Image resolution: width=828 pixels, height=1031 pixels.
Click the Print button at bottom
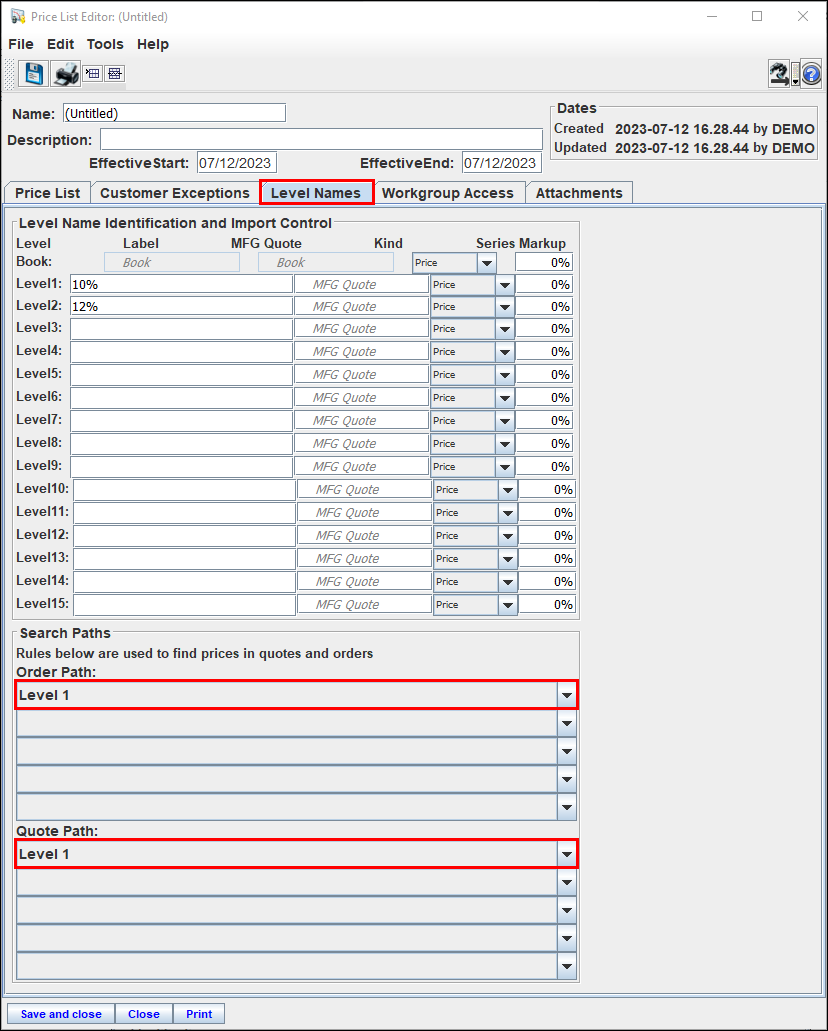pos(199,1014)
